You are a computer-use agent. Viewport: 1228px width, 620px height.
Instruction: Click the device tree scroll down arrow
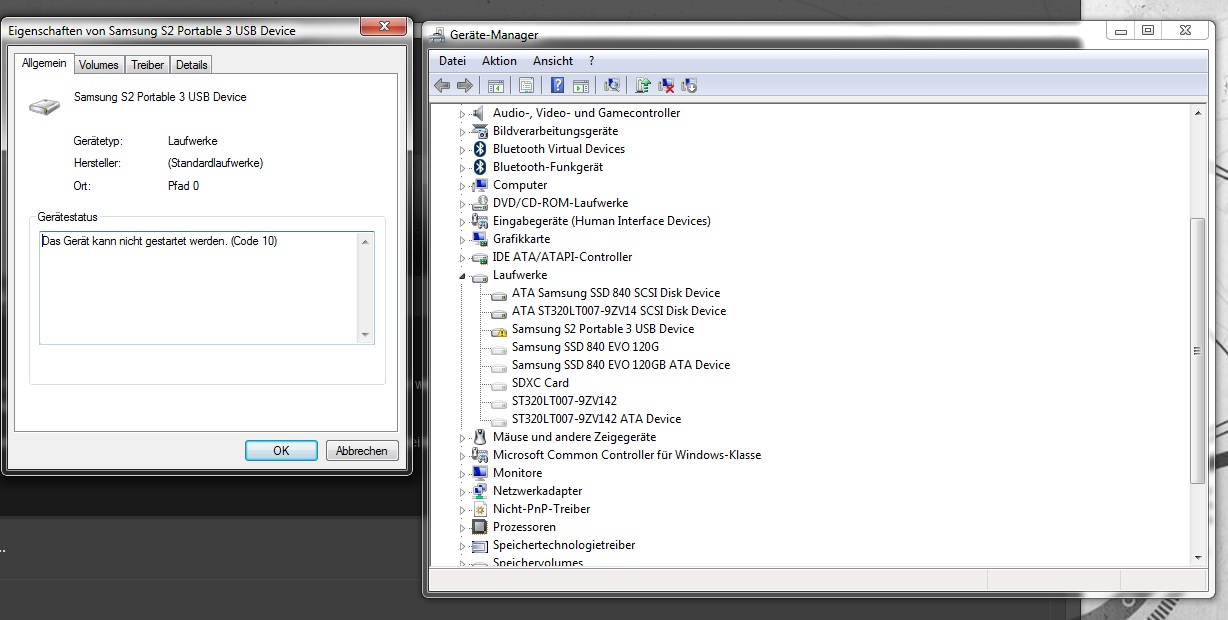coord(1198,556)
